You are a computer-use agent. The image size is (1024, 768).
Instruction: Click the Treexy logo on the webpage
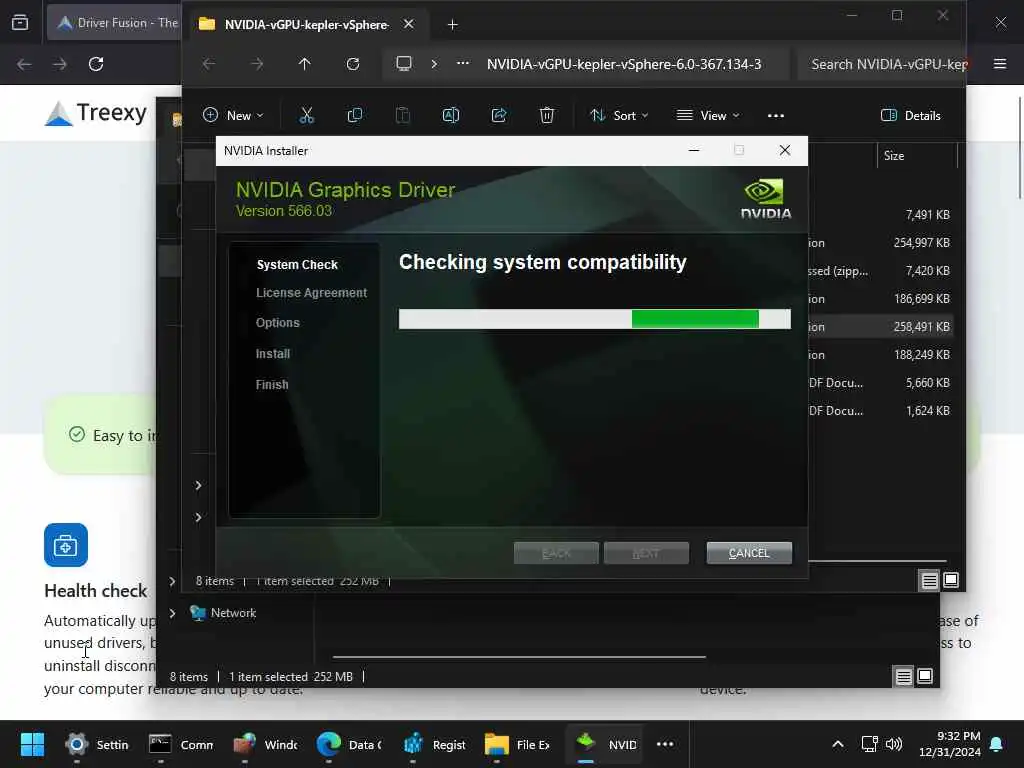coord(96,113)
